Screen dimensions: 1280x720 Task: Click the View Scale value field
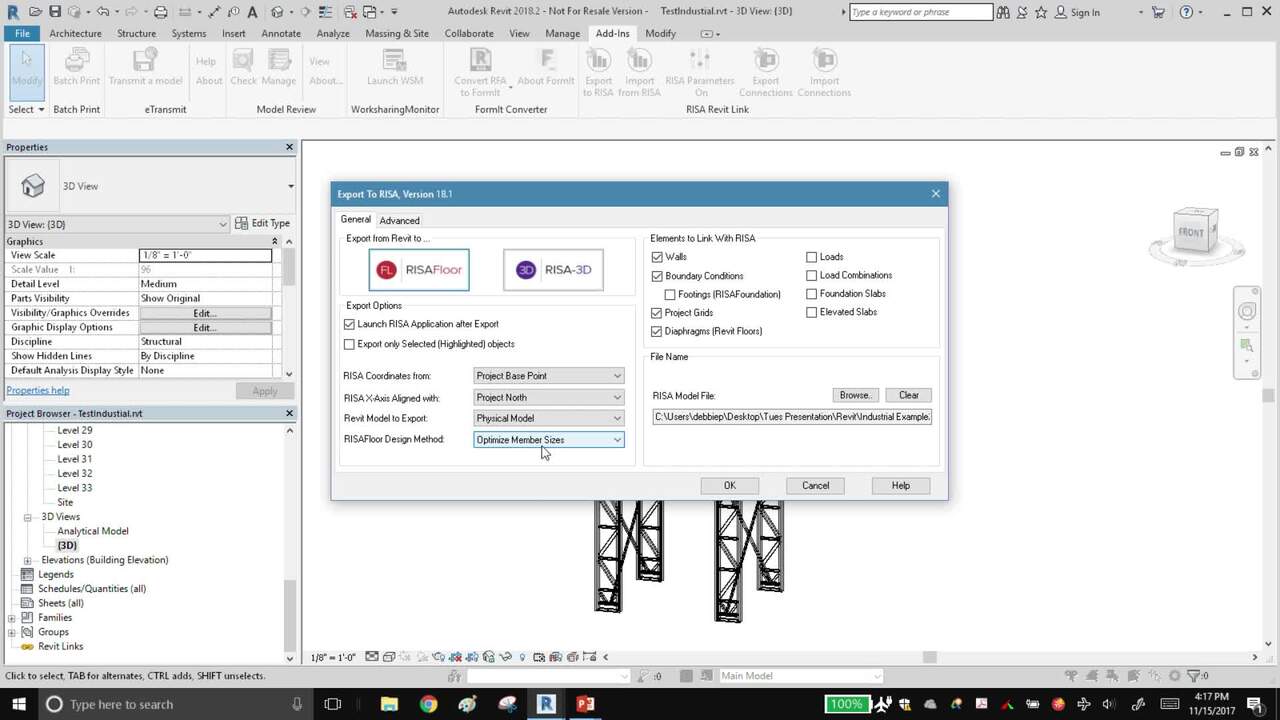[205, 255]
